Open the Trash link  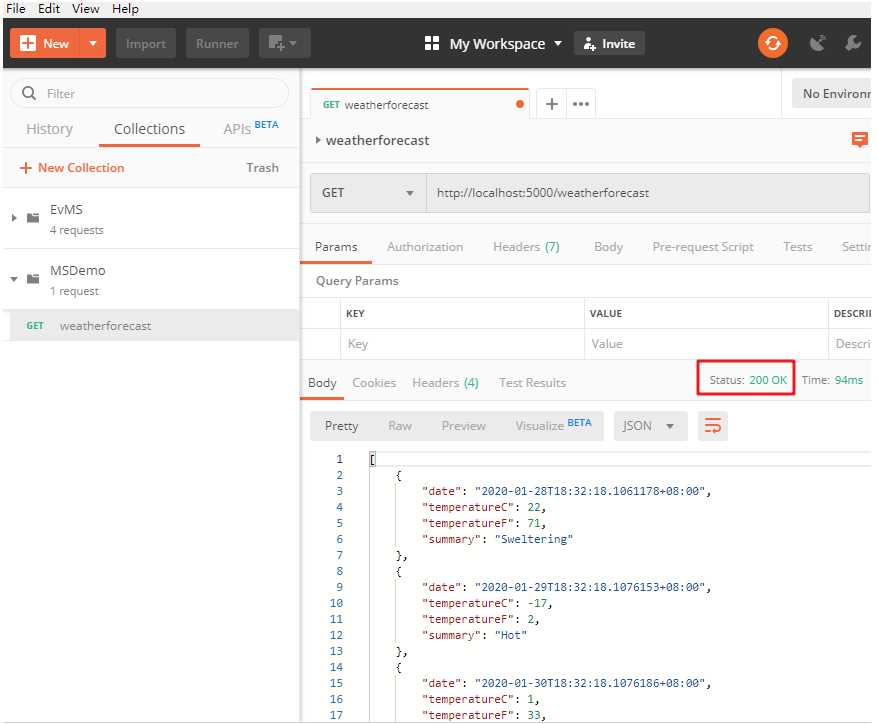click(x=262, y=168)
